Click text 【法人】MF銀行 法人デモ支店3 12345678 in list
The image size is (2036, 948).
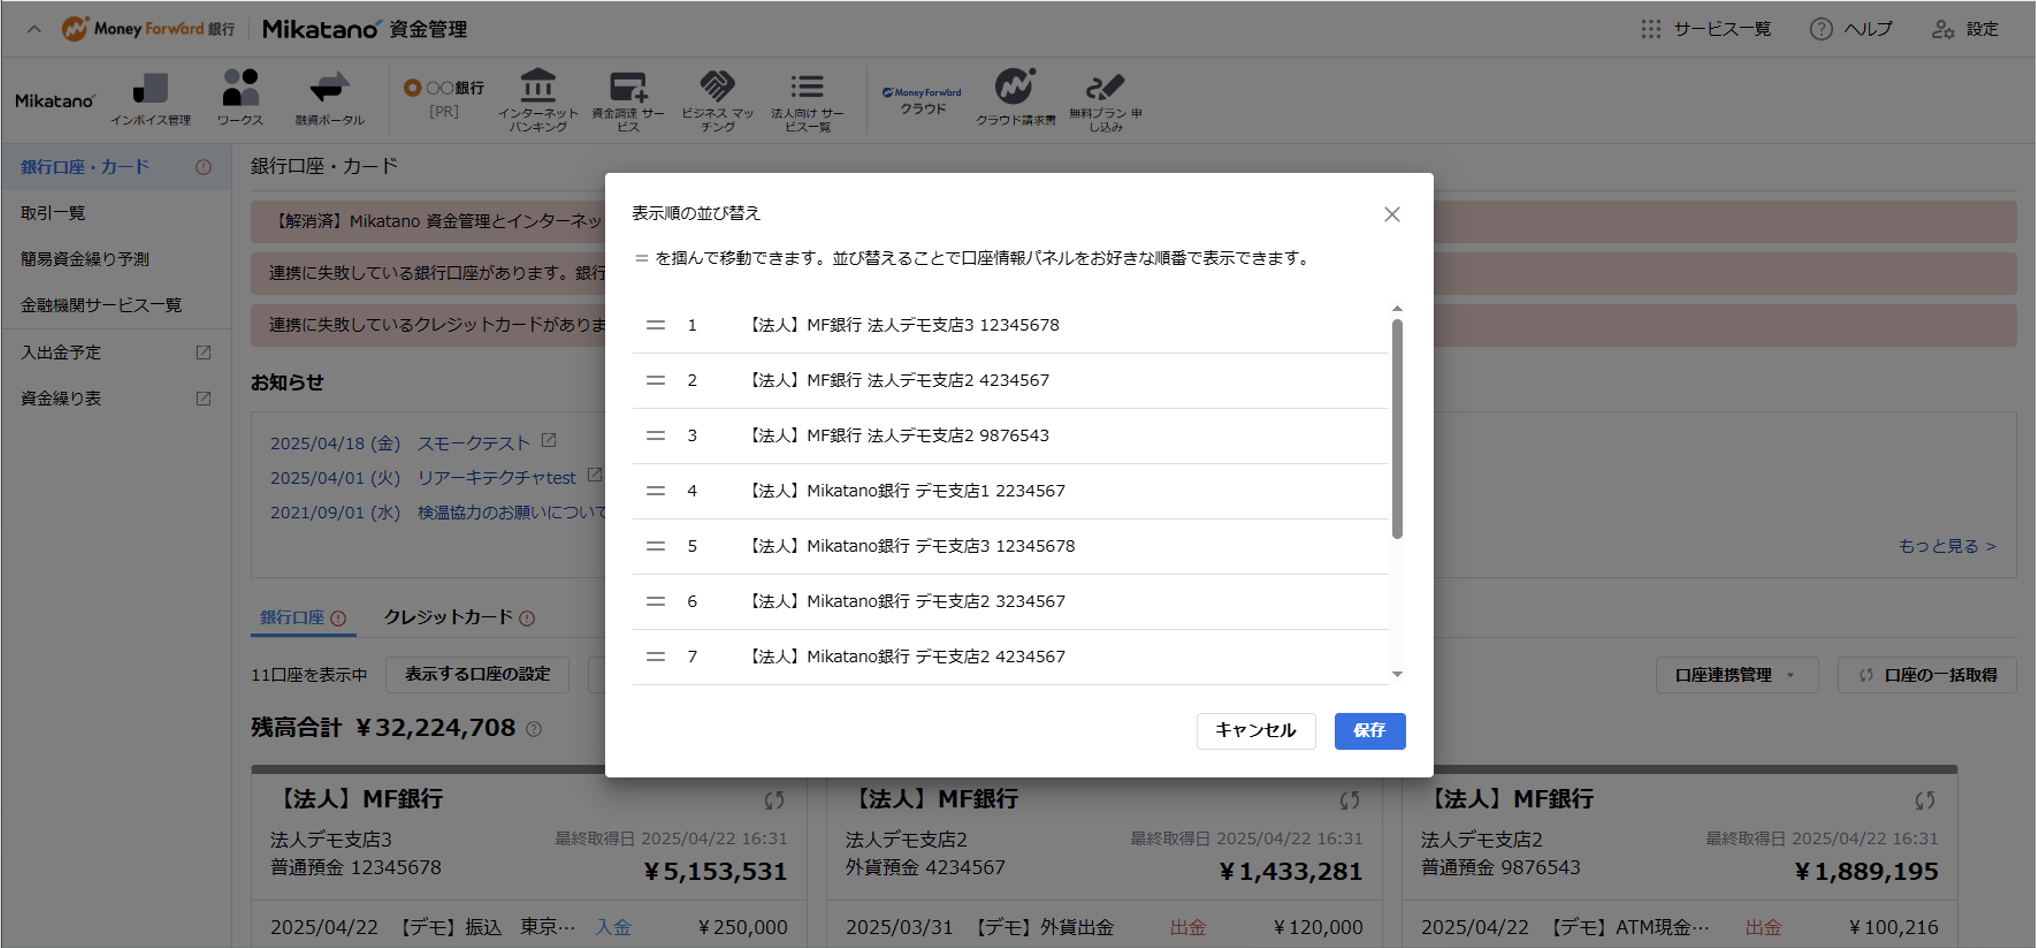click(x=902, y=325)
